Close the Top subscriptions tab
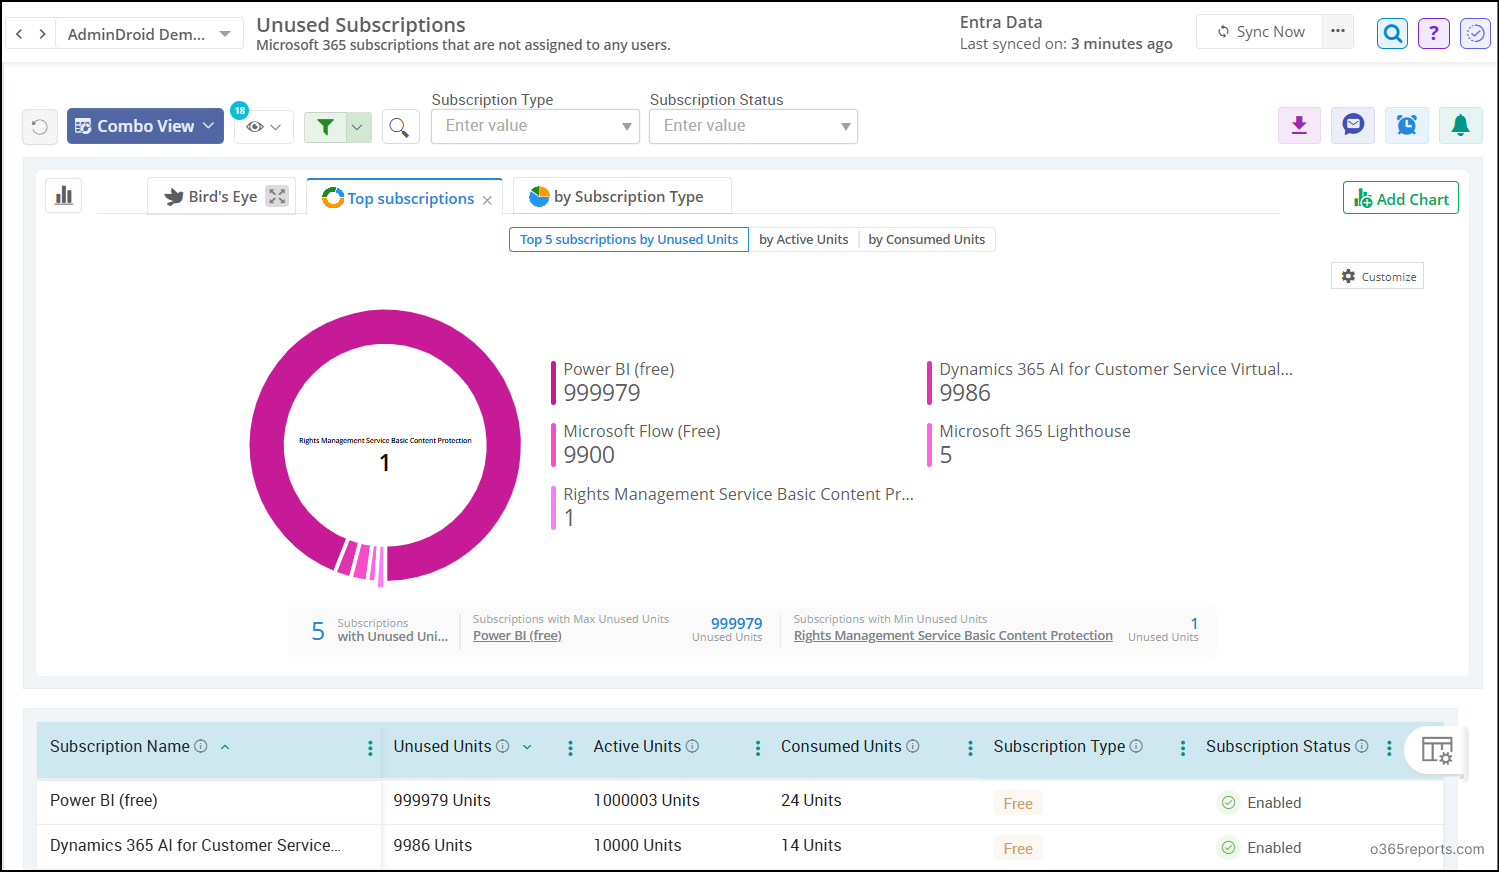This screenshot has height=872, width=1499. [x=487, y=200]
